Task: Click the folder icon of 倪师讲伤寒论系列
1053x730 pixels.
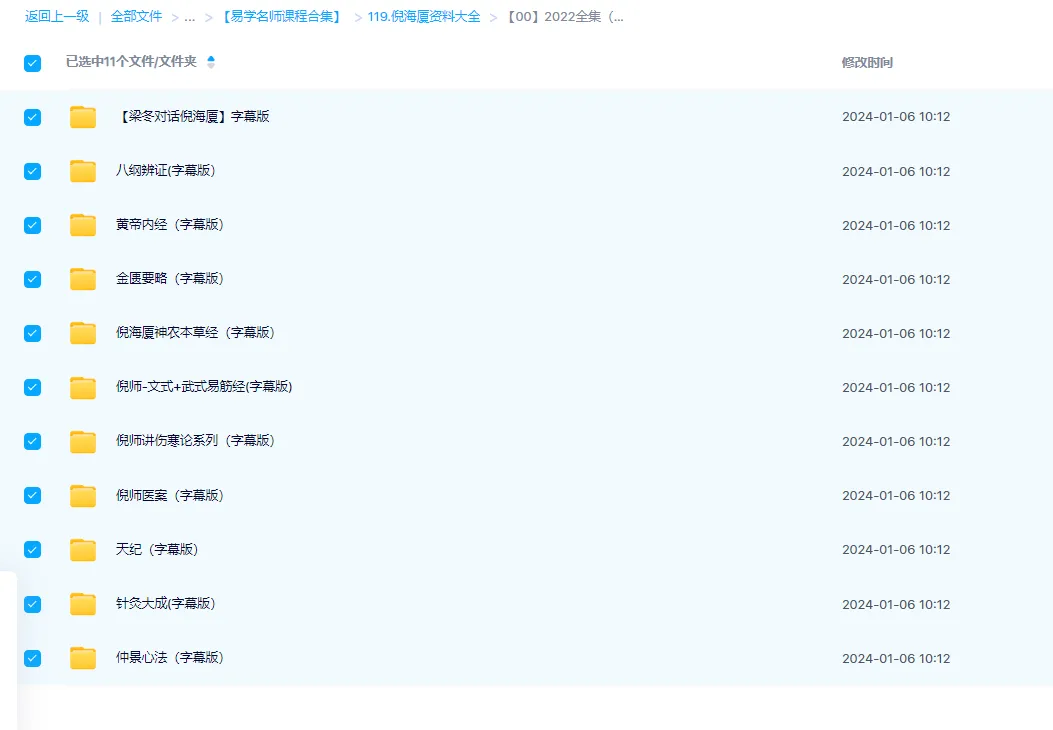Action: tap(83, 441)
